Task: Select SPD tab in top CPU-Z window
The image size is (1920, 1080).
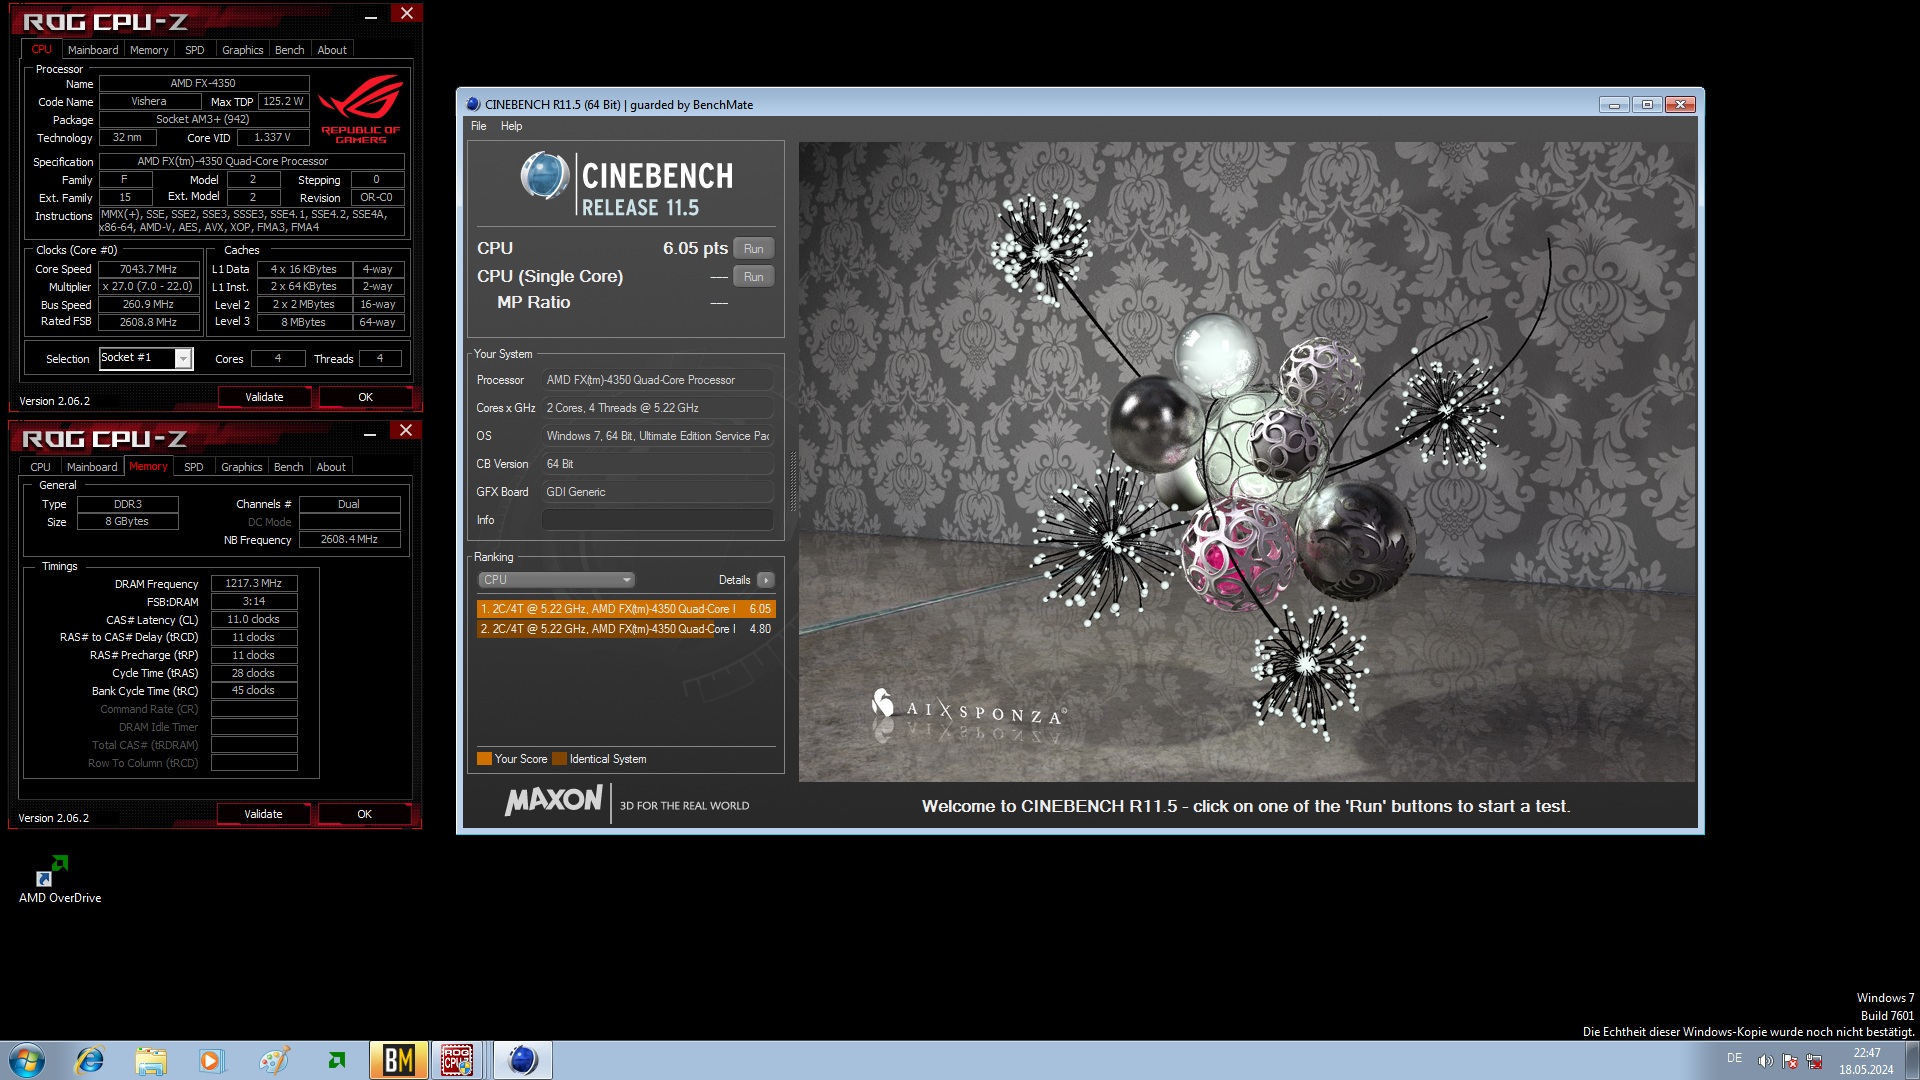Action: click(x=195, y=50)
